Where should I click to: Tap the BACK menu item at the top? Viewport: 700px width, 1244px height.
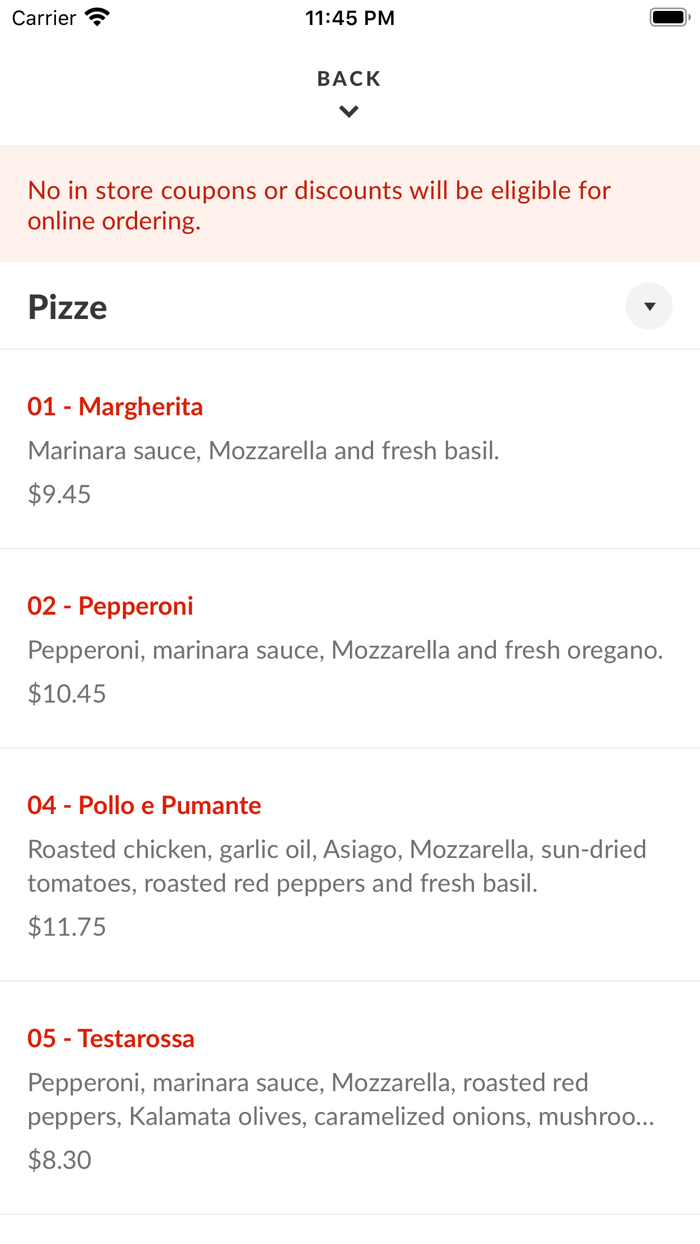[x=348, y=78]
